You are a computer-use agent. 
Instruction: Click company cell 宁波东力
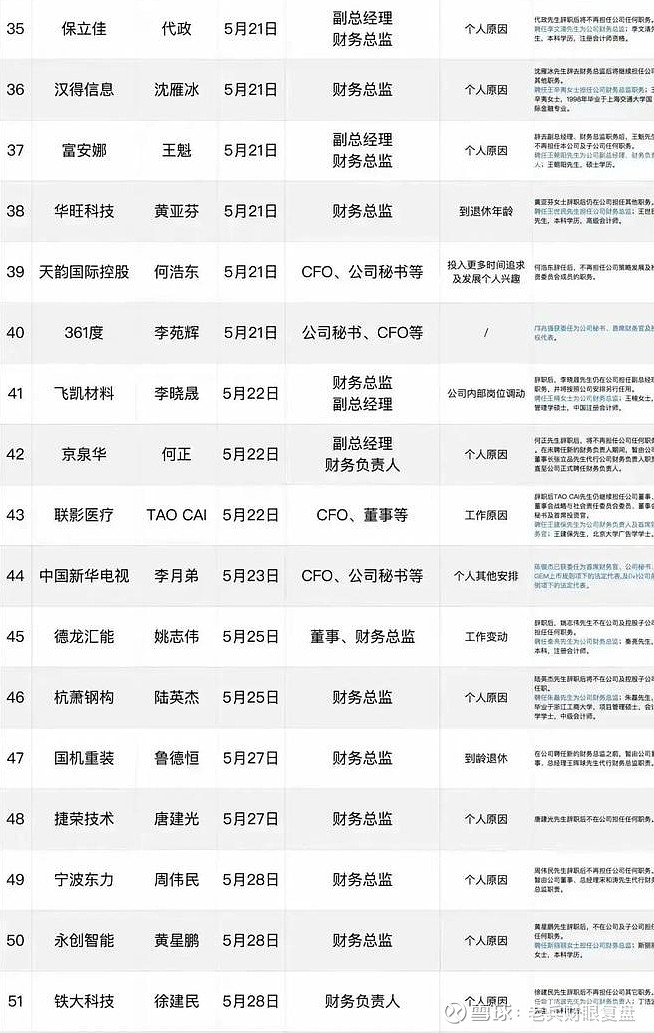[84, 879]
